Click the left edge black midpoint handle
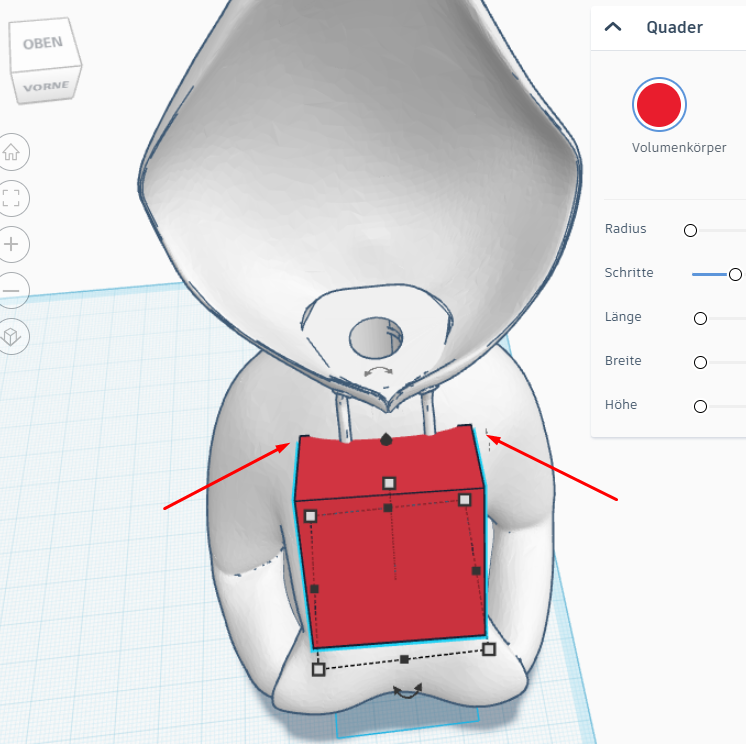Image resolution: width=746 pixels, height=744 pixels. (x=314, y=589)
